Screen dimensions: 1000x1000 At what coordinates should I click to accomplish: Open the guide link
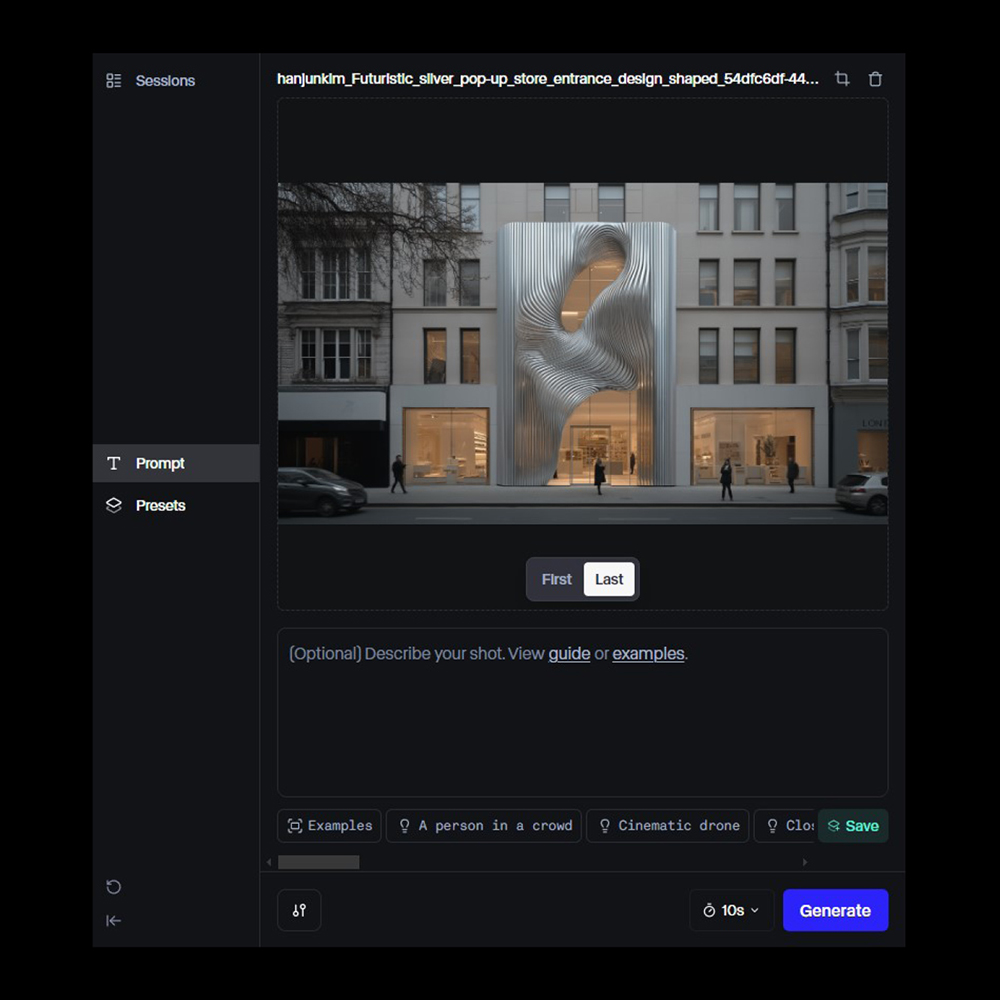point(569,654)
